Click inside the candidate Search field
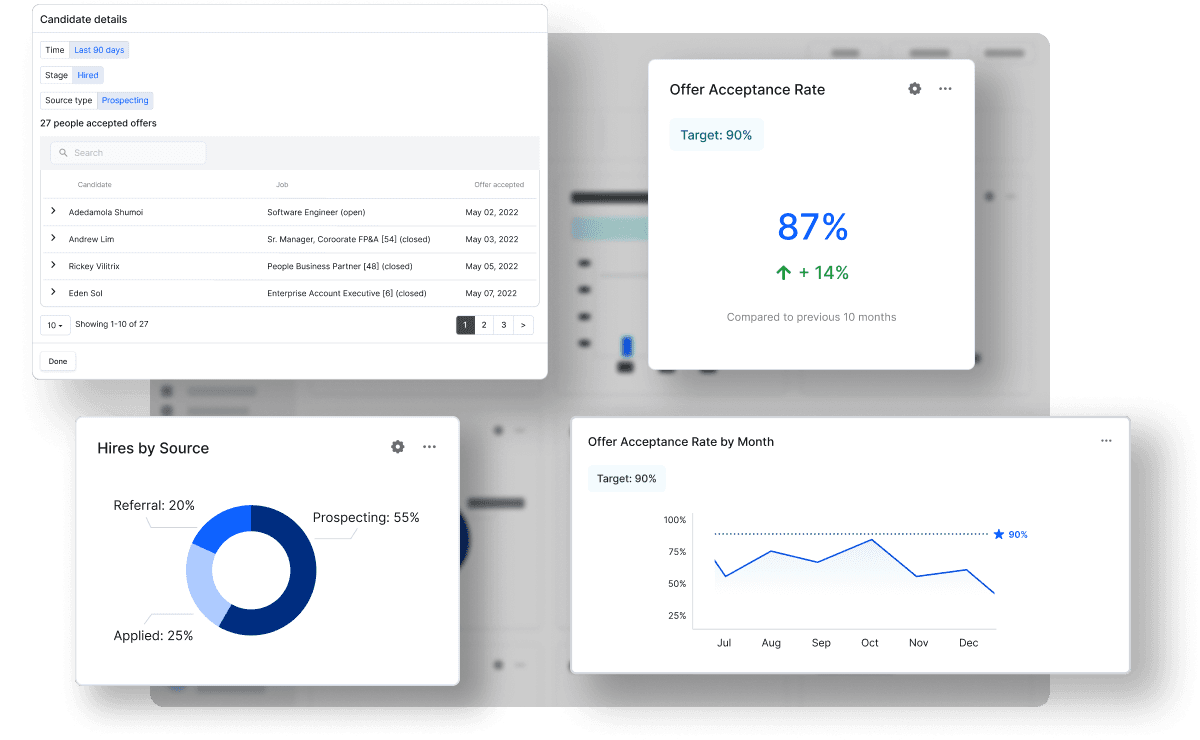This screenshot has width=1200, height=740. coord(128,152)
